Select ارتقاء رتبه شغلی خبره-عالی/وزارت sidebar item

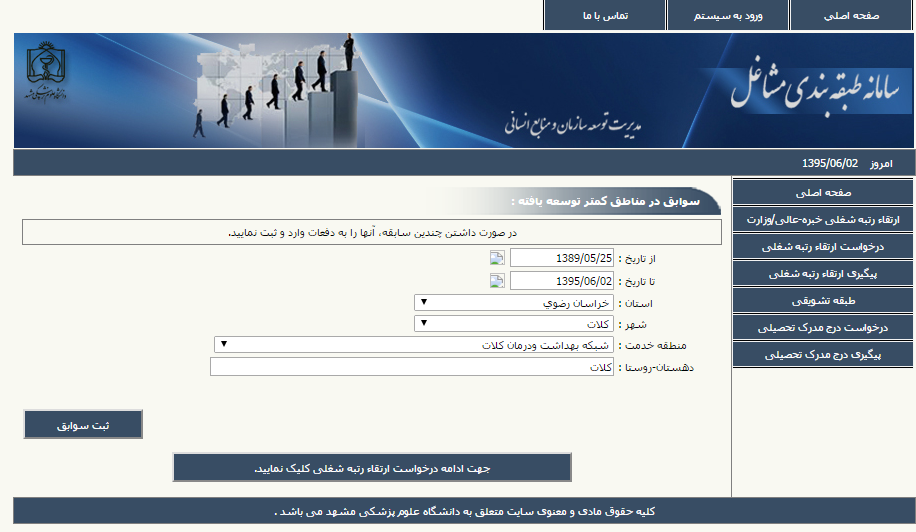[x=823, y=219]
